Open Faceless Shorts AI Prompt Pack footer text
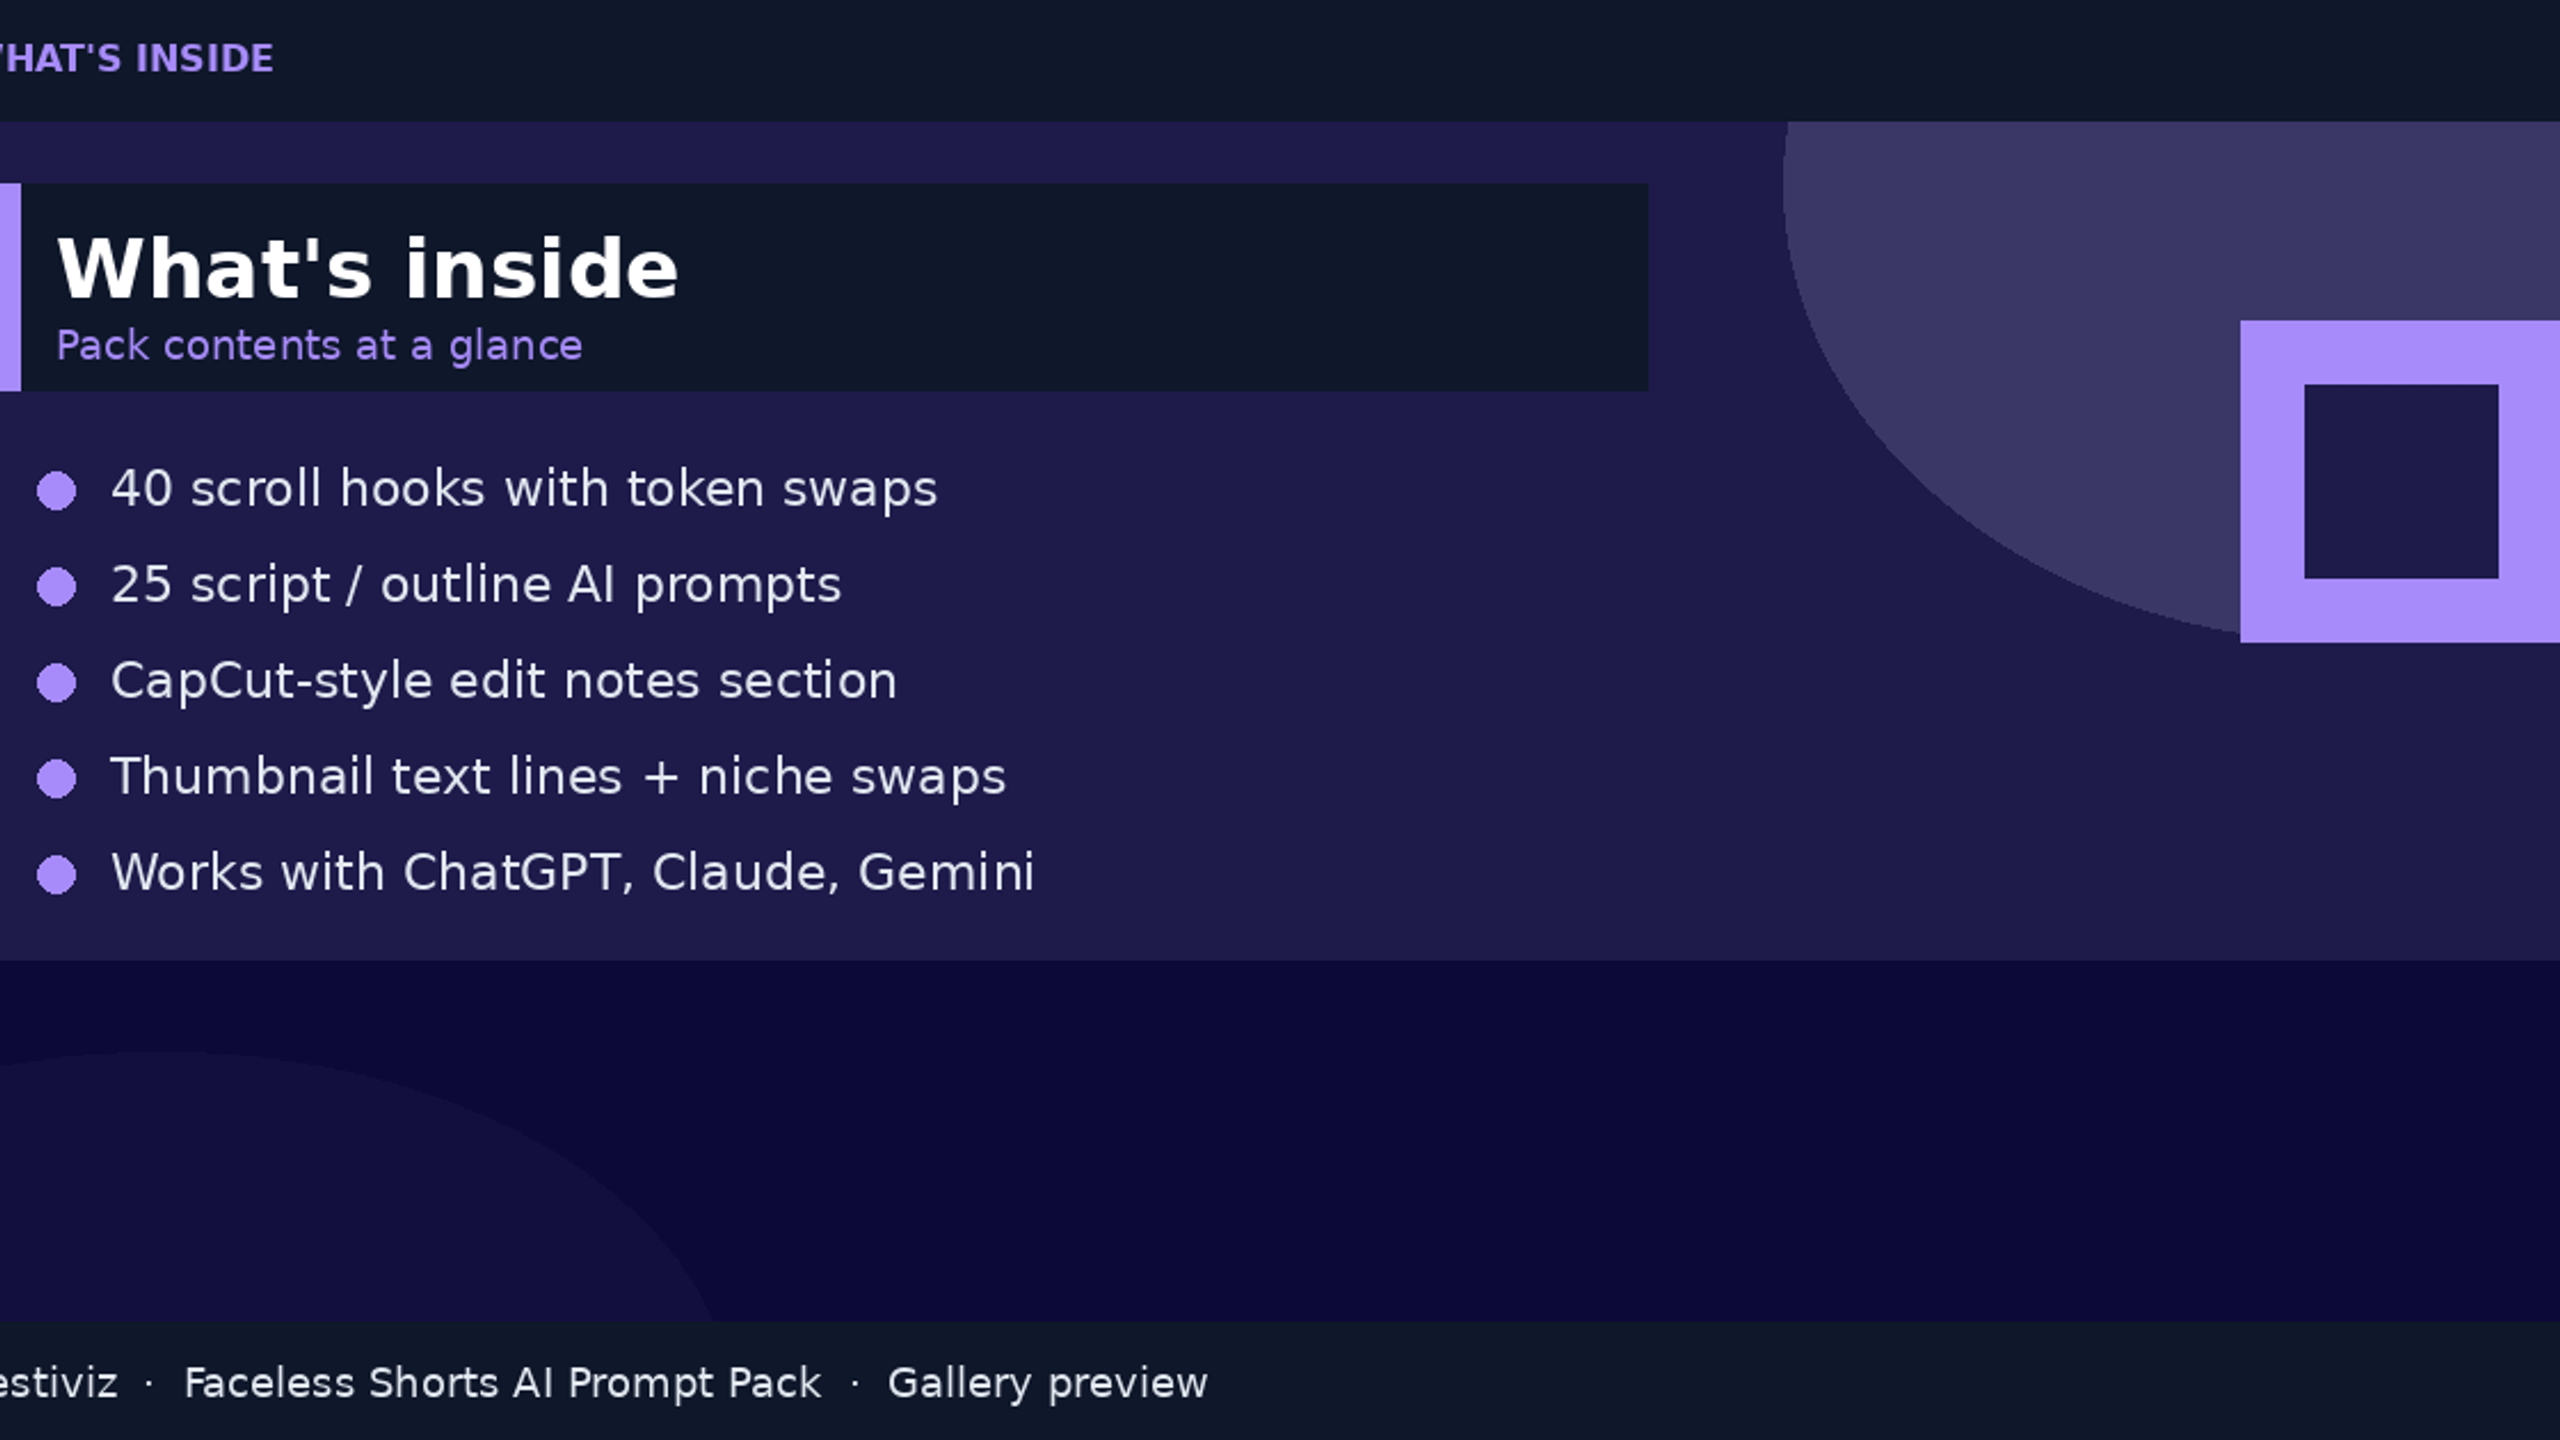 (x=502, y=1384)
